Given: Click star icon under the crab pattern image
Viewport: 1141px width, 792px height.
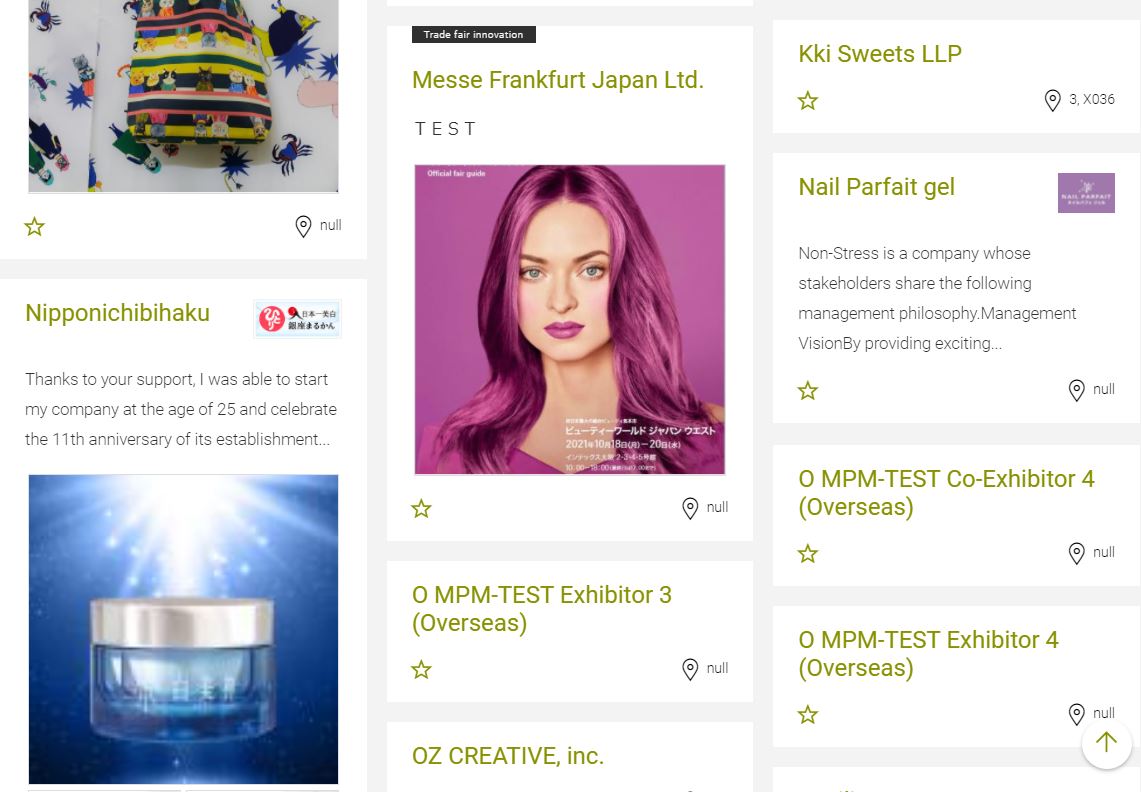Looking at the screenshot, I should tap(34, 226).
